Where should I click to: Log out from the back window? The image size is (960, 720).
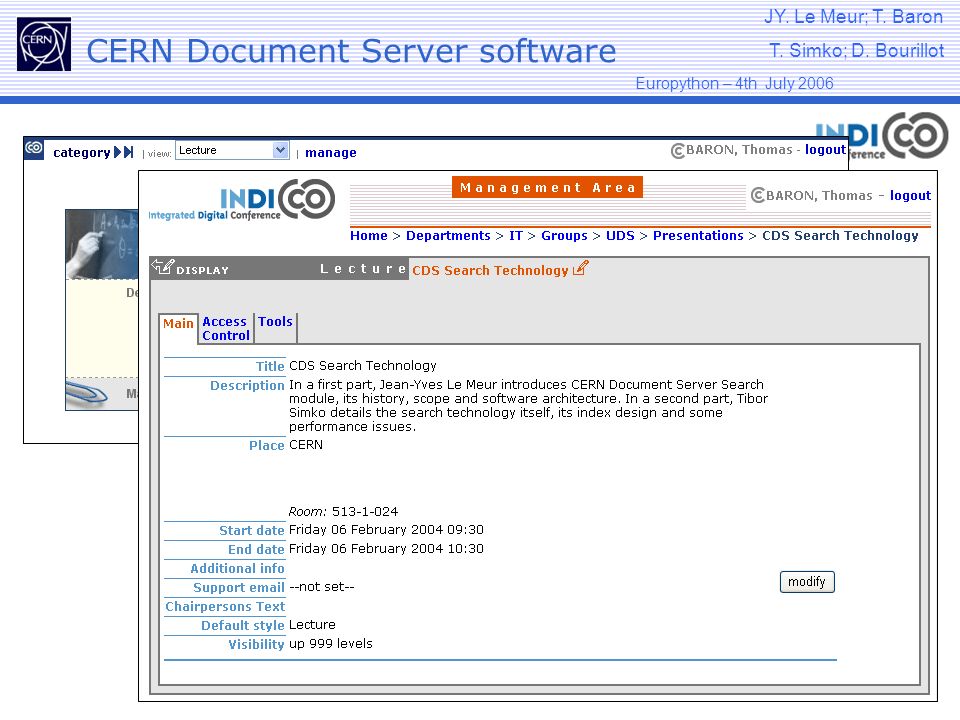pos(825,150)
